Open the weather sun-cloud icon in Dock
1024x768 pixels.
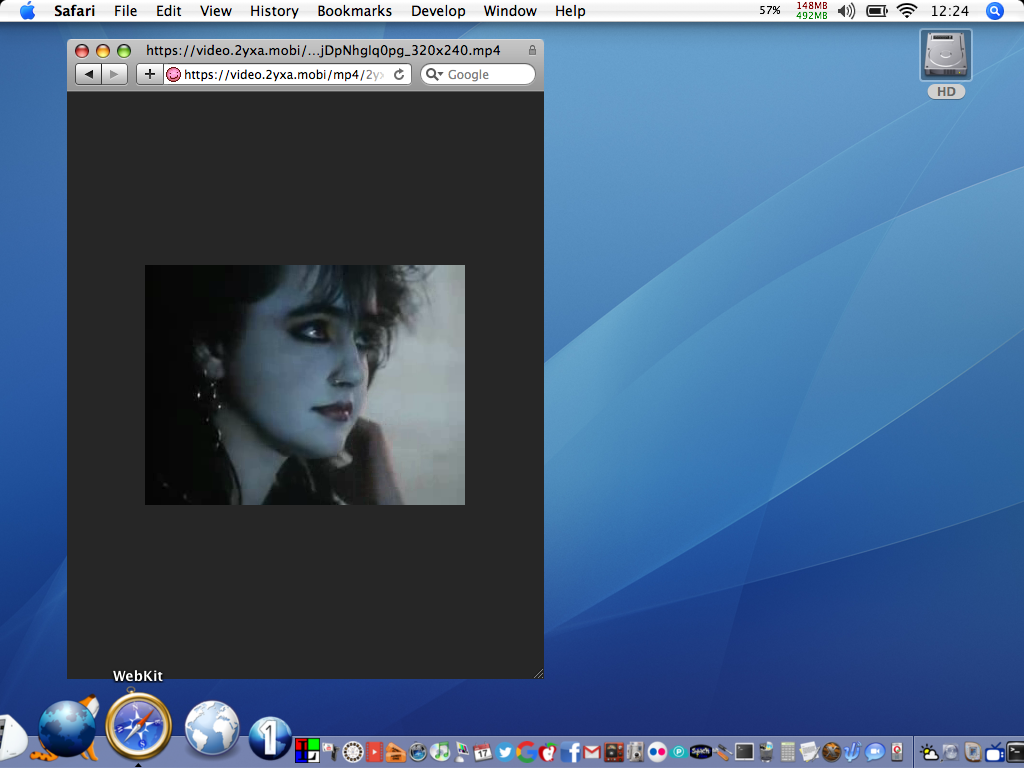(929, 752)
